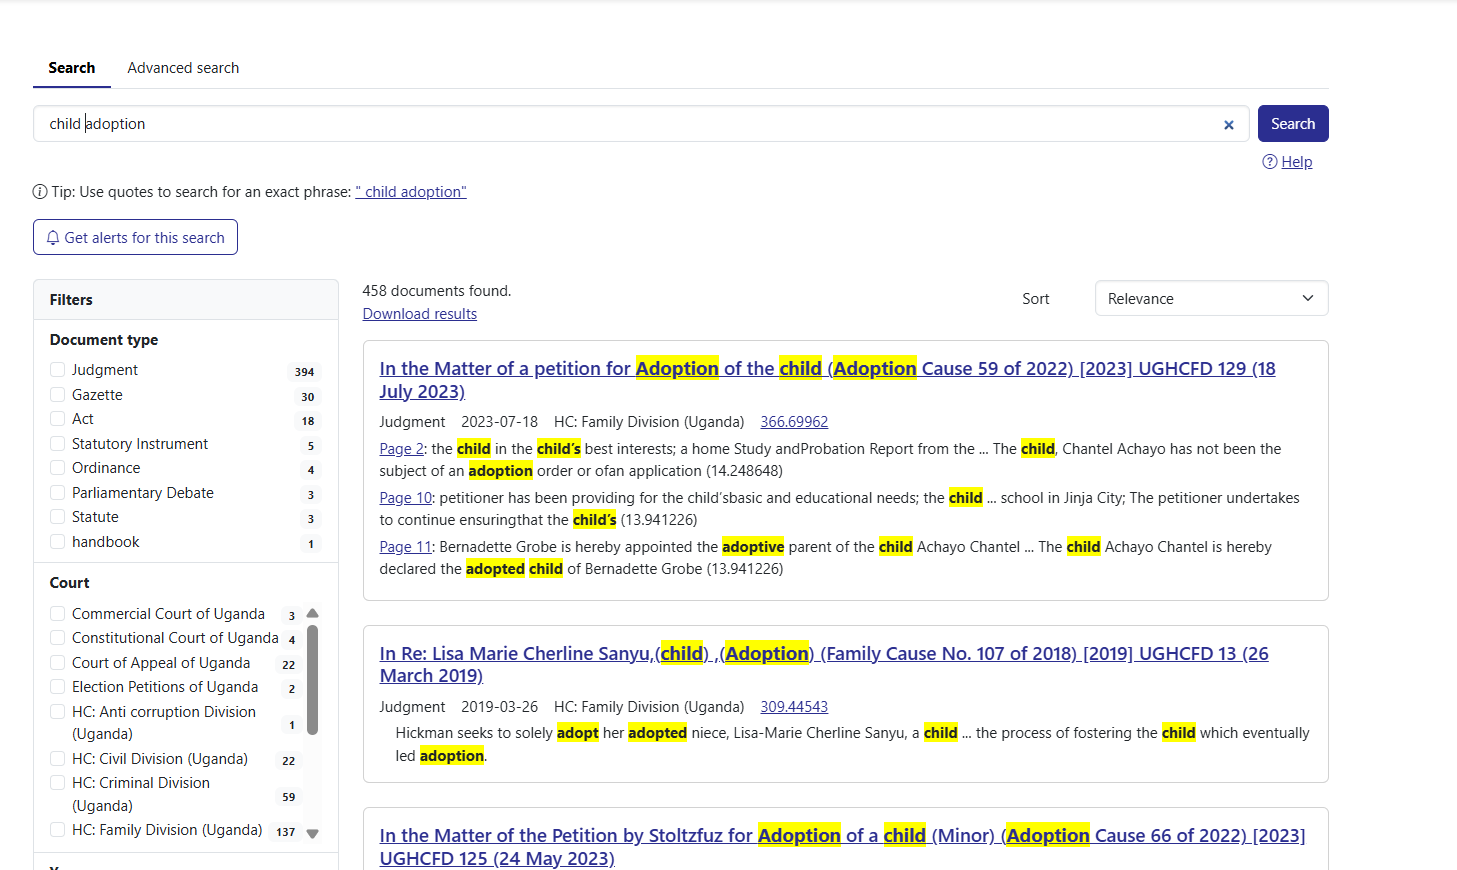Click the info icon beside the search tip
This screenshot has width=1457, height=870.
tap(40, 192)
